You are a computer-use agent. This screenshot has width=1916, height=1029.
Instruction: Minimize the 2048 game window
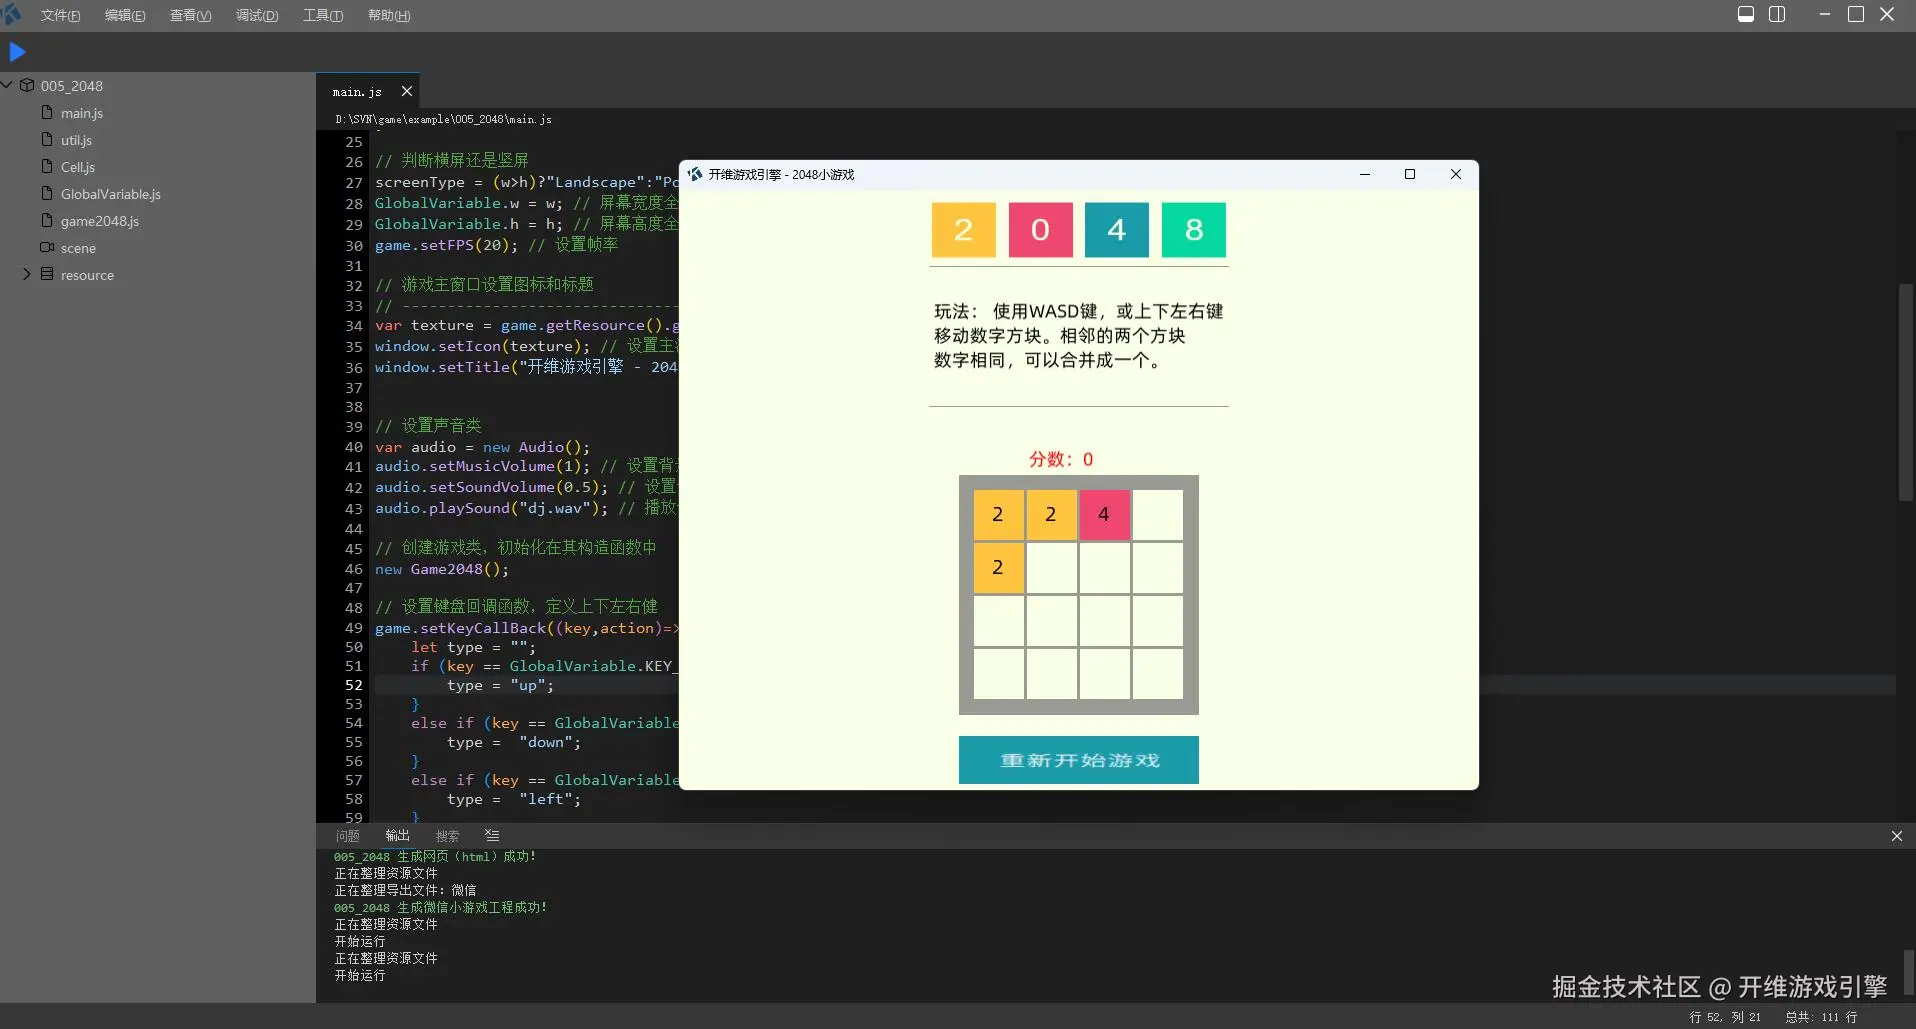tap(1364, 174)
